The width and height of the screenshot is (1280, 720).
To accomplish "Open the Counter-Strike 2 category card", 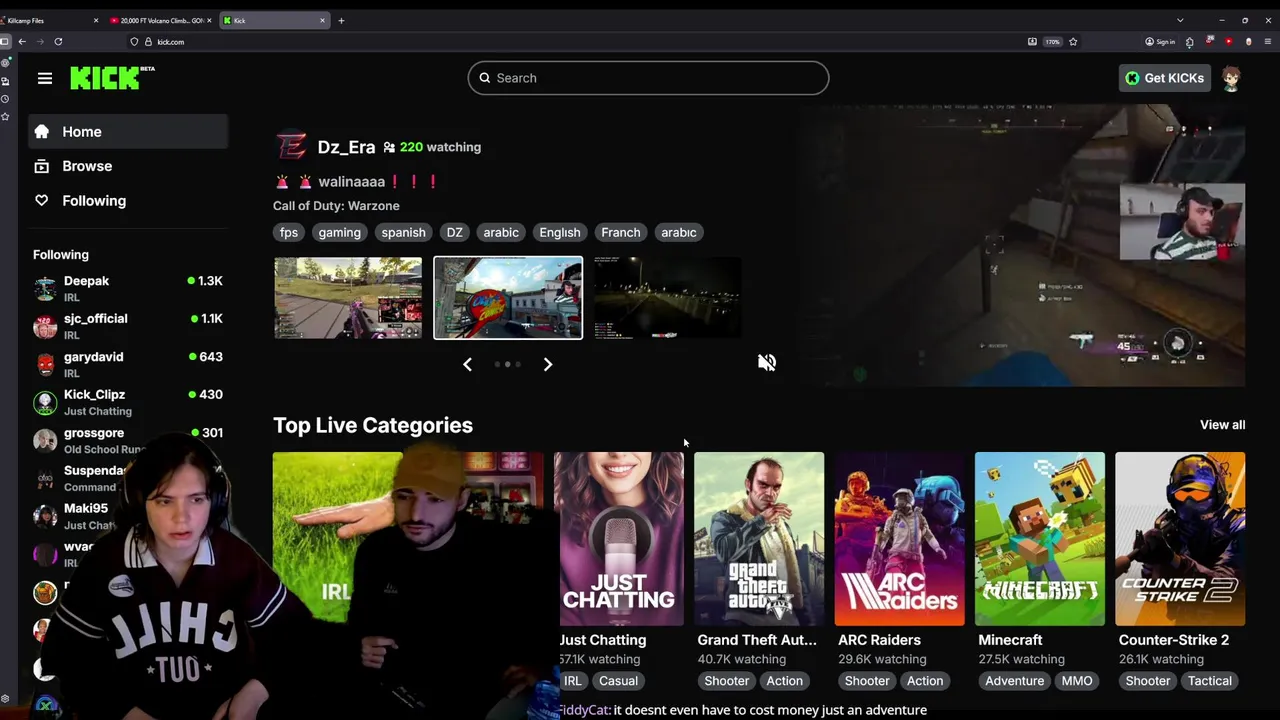I will pyautogui.click(x=1180, y=539).
